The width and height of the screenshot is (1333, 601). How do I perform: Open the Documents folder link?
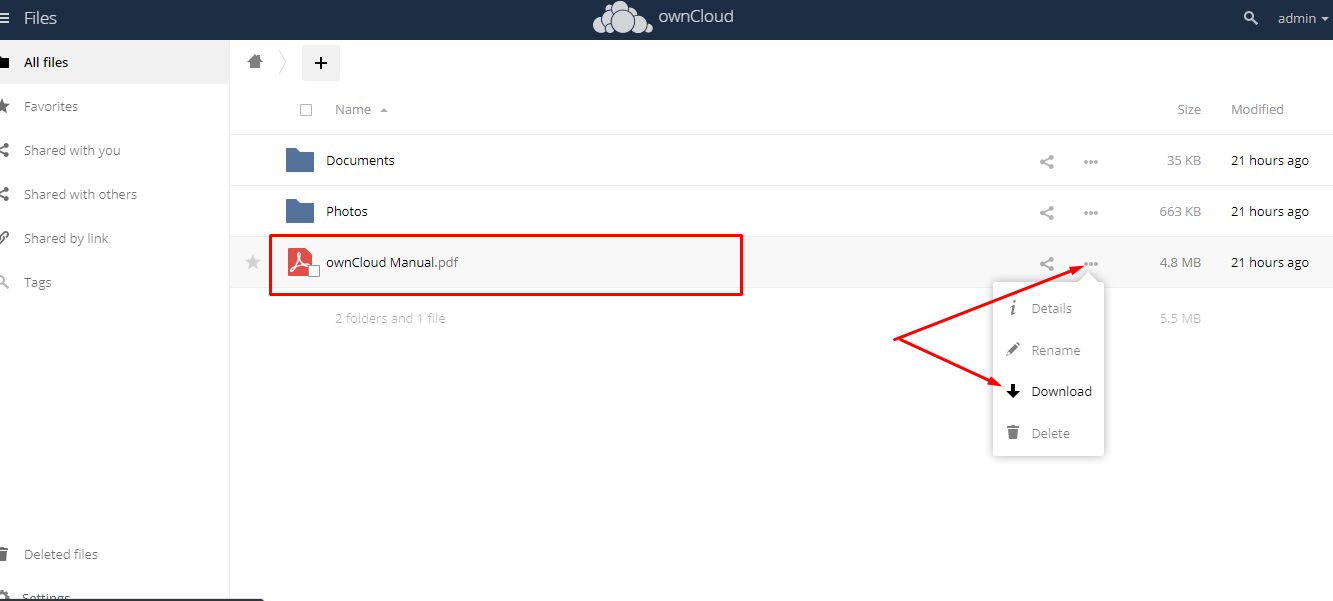(x=360, y=160)
